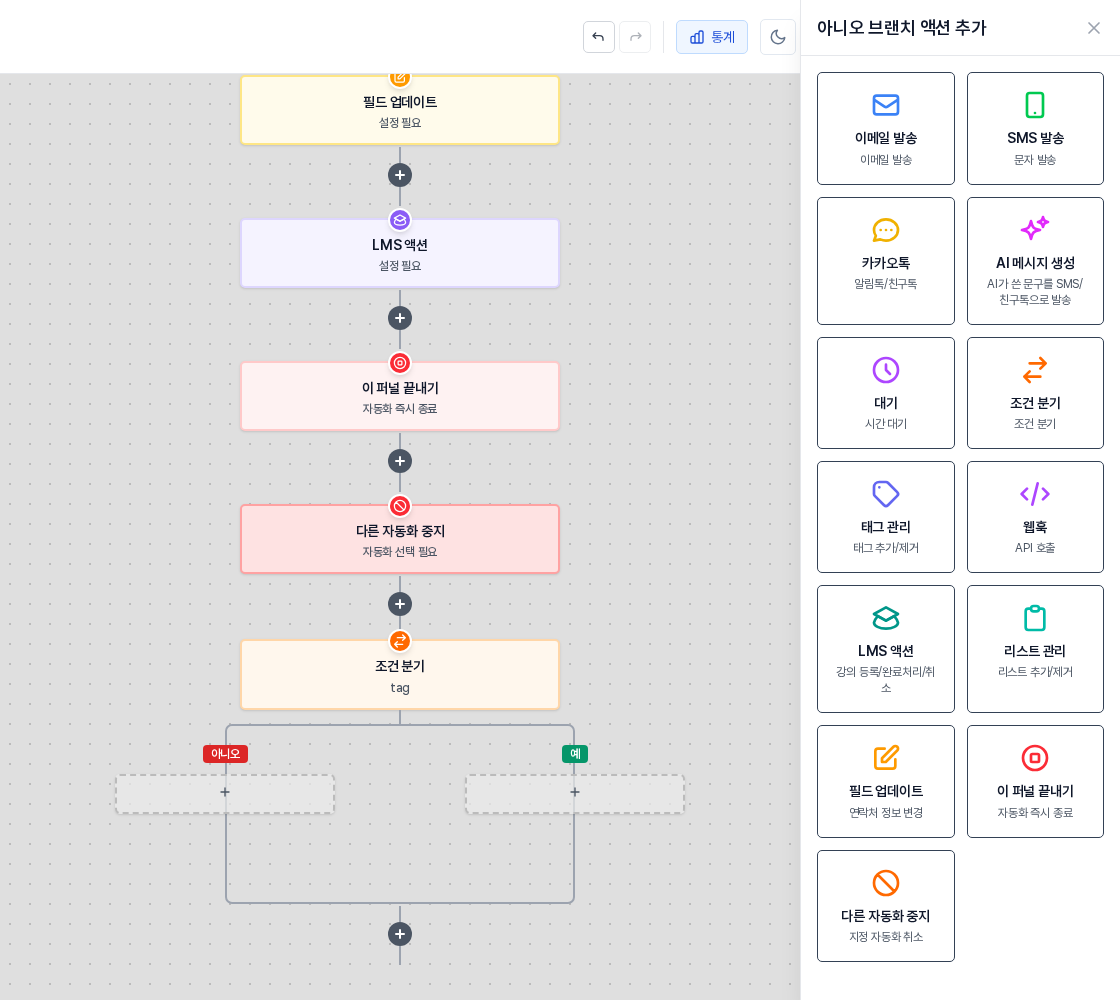Open the 통계 statistics view

coord(711,37)
